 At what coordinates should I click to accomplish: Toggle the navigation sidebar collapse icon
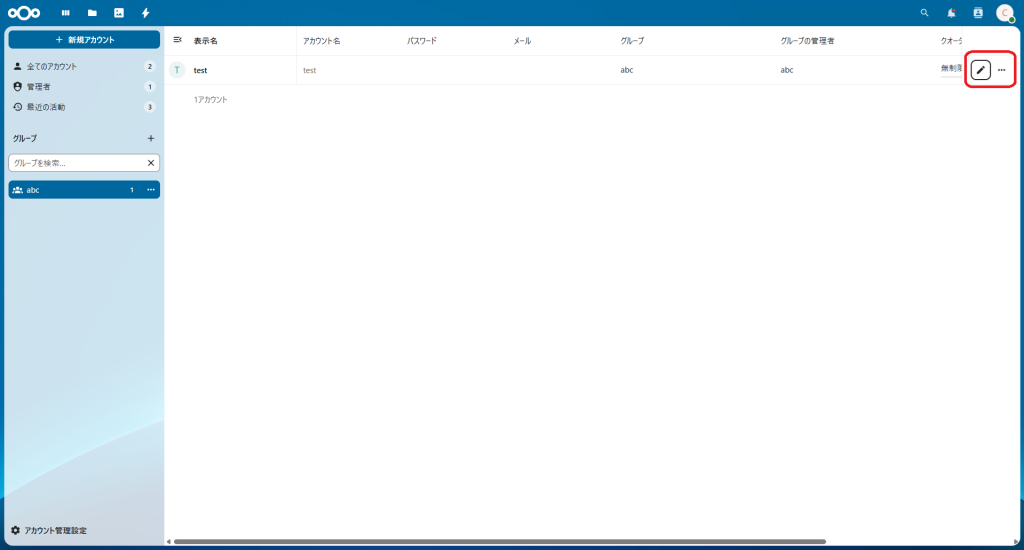178,40
